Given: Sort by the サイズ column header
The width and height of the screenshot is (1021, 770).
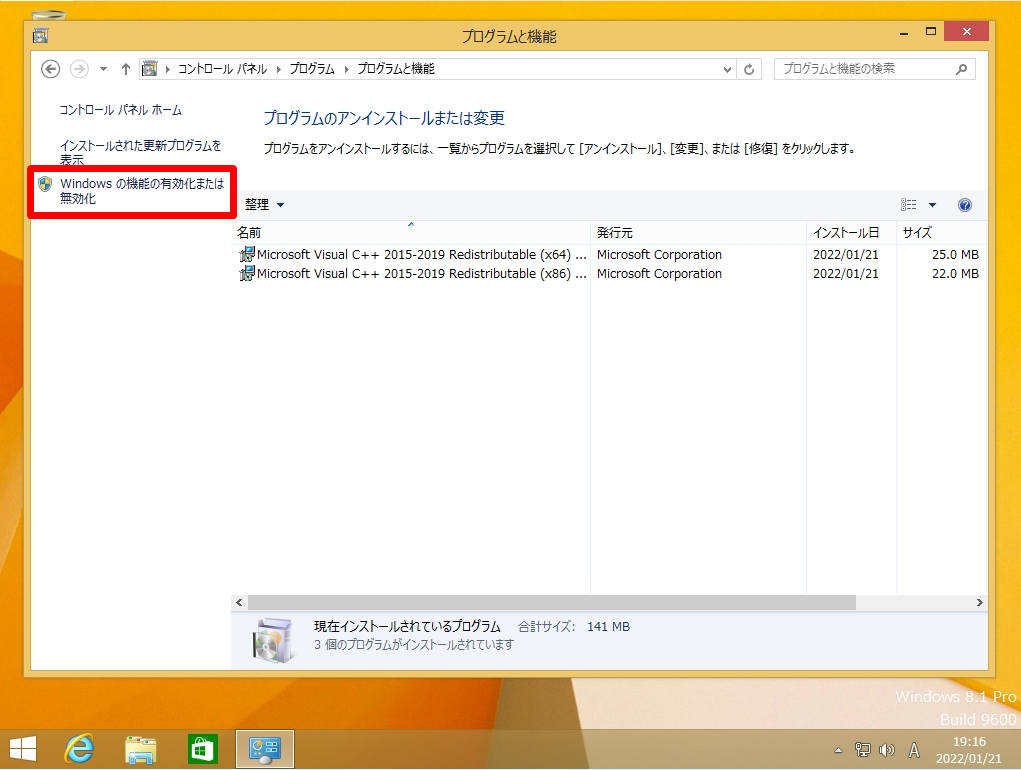Looking at the screenshot, I should click(x=941, y=232).
